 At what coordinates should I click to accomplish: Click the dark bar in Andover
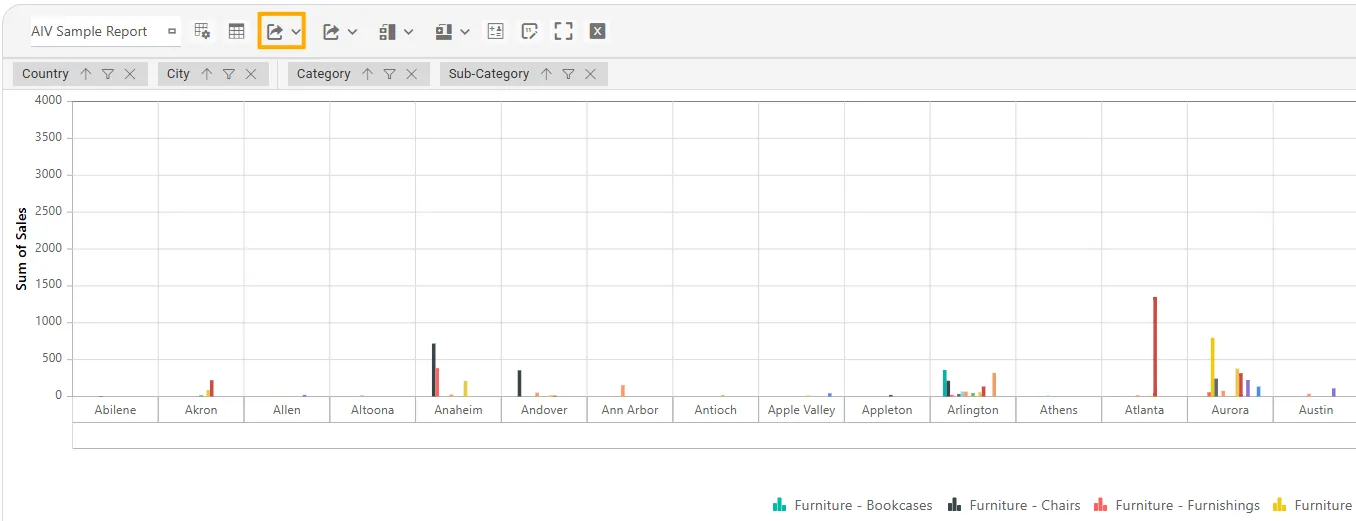[x=519, y=383]
